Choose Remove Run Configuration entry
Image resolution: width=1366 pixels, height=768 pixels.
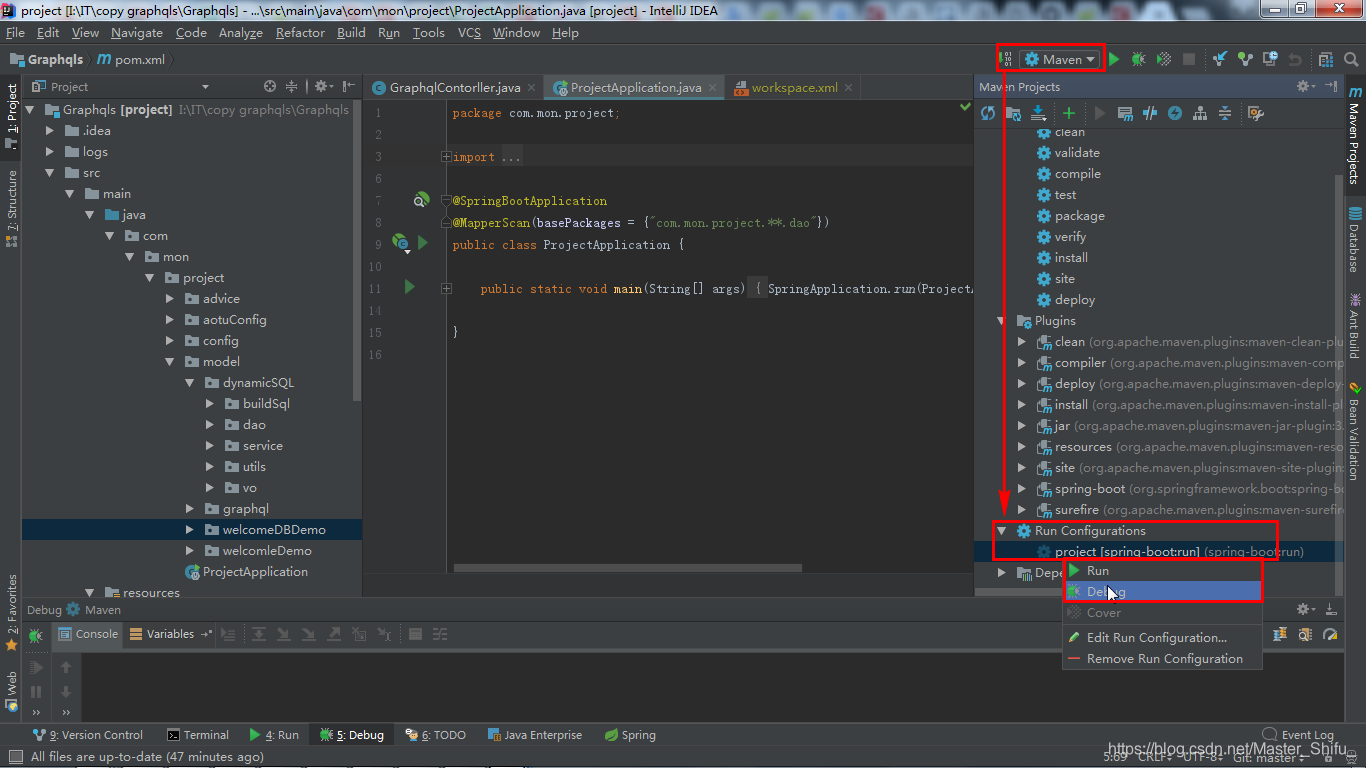[1162, 658]
